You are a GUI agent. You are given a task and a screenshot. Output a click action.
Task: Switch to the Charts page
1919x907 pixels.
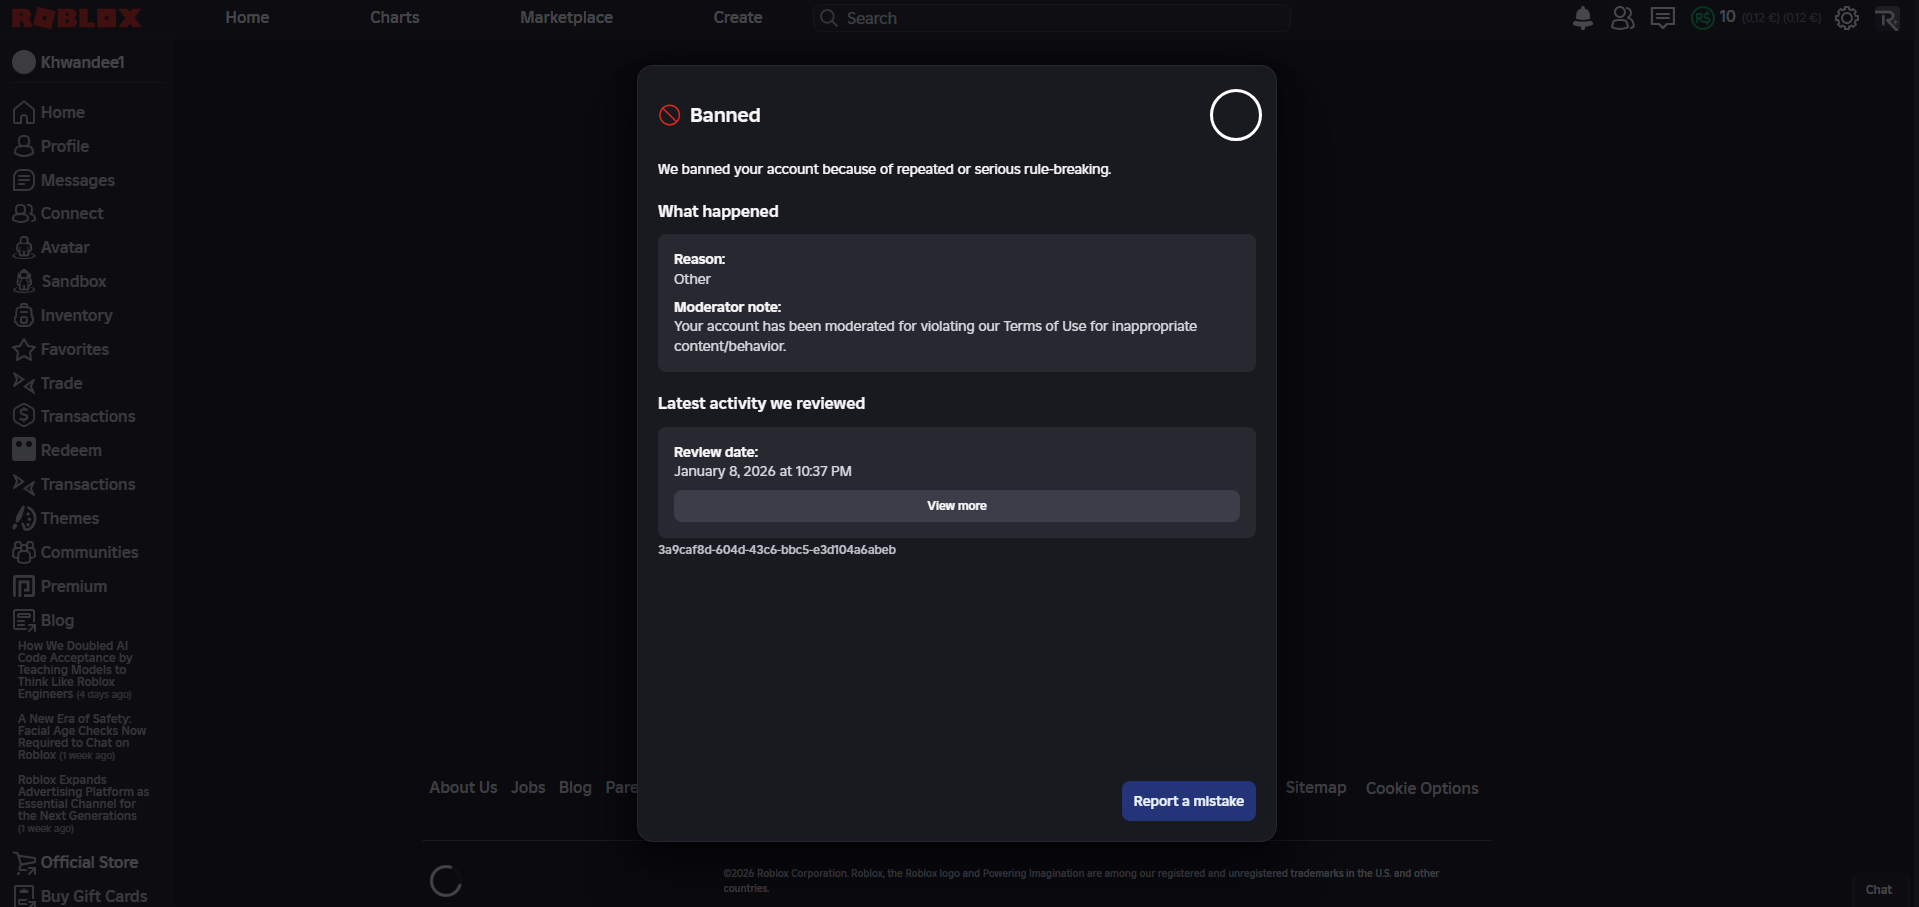point(393,17)
